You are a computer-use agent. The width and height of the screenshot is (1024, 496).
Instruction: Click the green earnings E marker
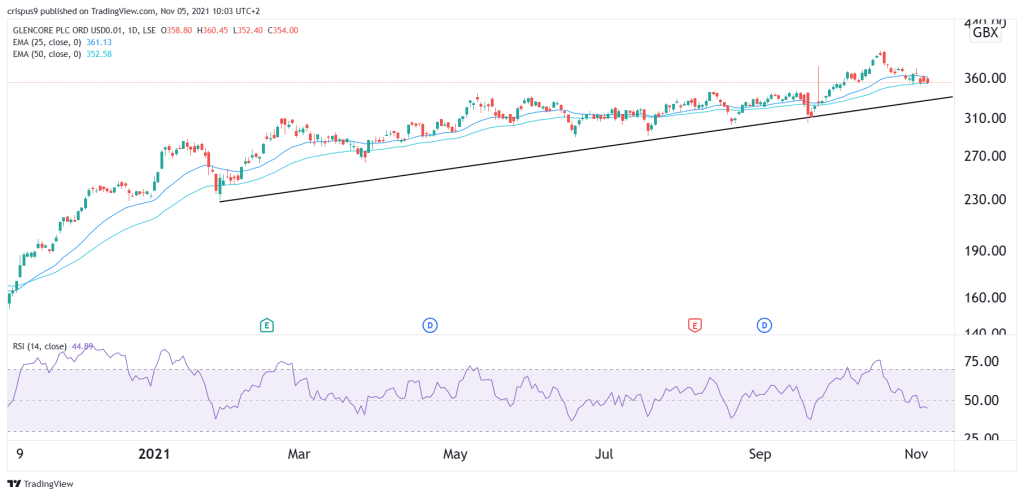pos(266,324)
